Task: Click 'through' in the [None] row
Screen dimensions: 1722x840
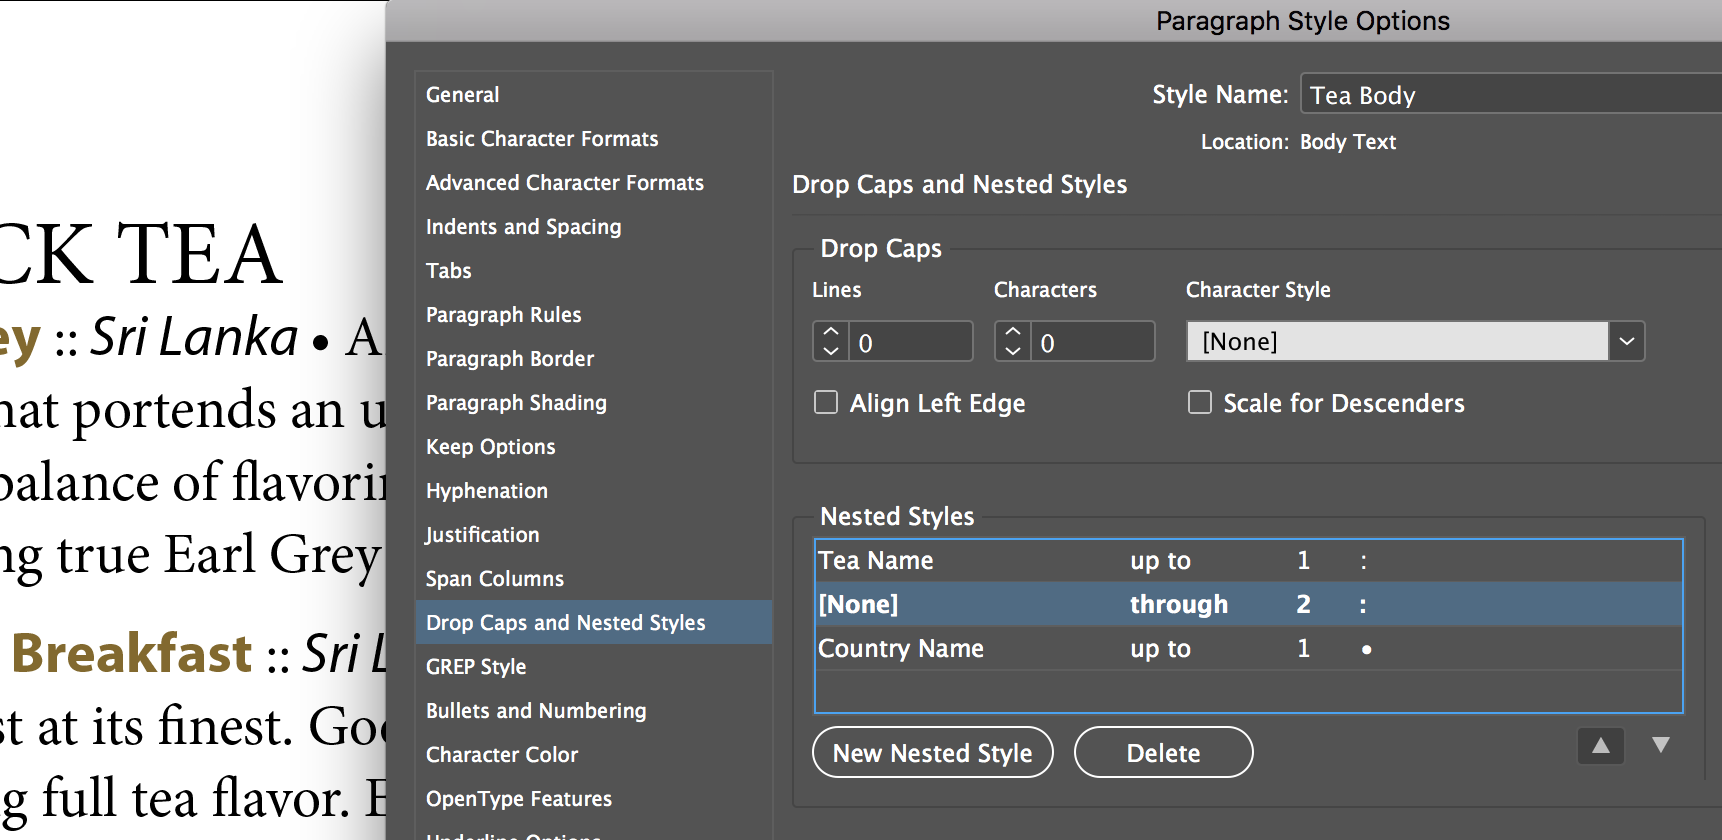Action: point(1179,604)
